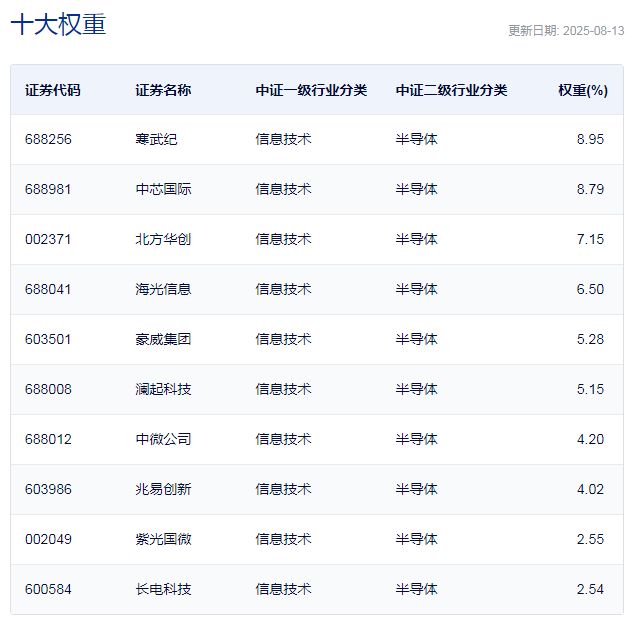Click the 海光信息 security name

tap(163, 289)
